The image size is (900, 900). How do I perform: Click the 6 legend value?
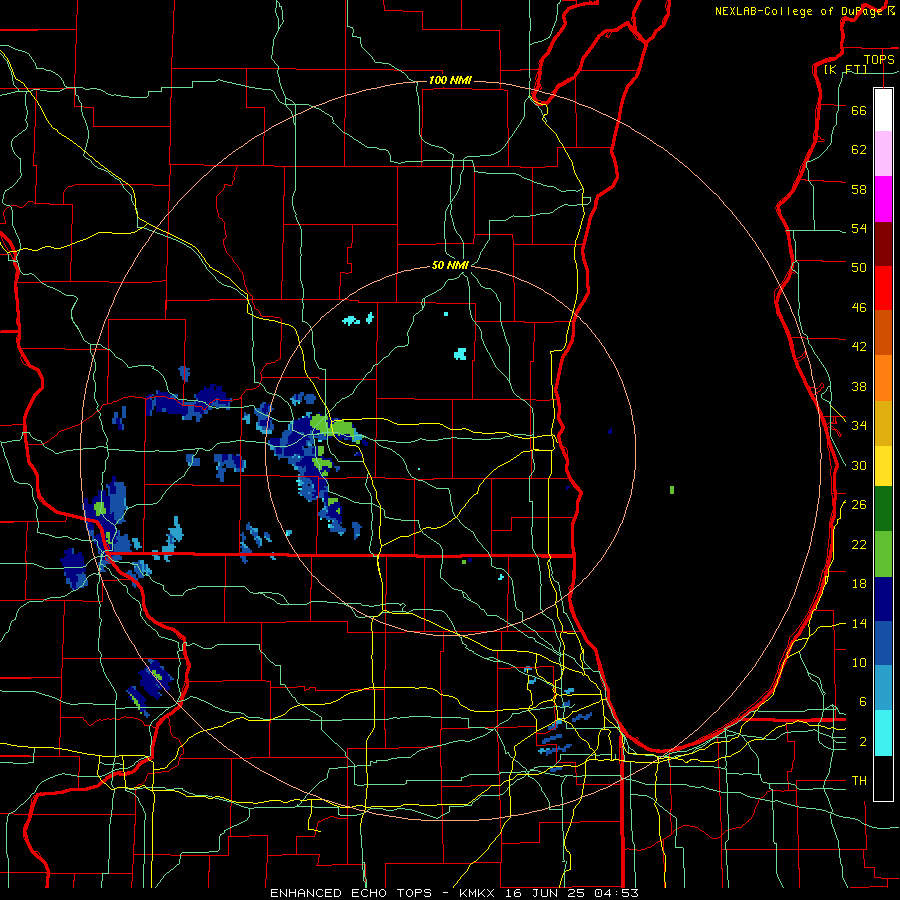click(x=862, y=702)
